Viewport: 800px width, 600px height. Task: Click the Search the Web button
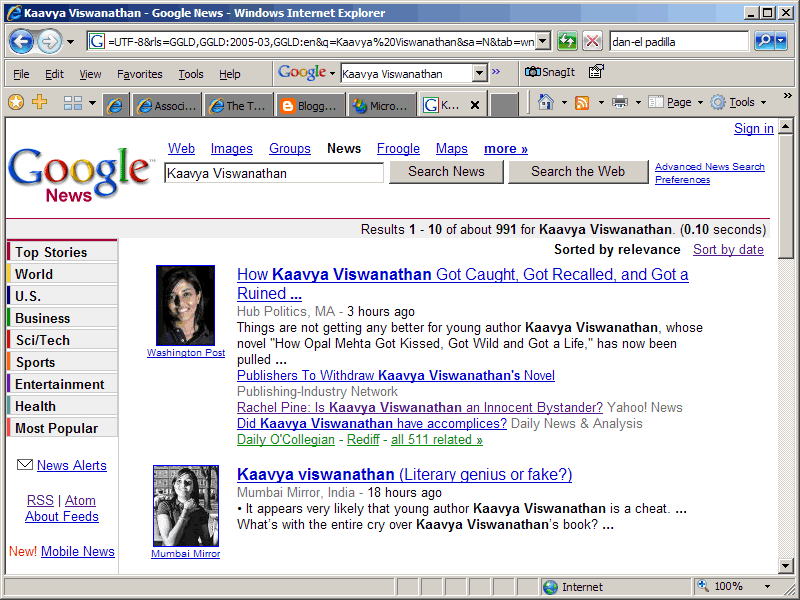click(578, 172)
